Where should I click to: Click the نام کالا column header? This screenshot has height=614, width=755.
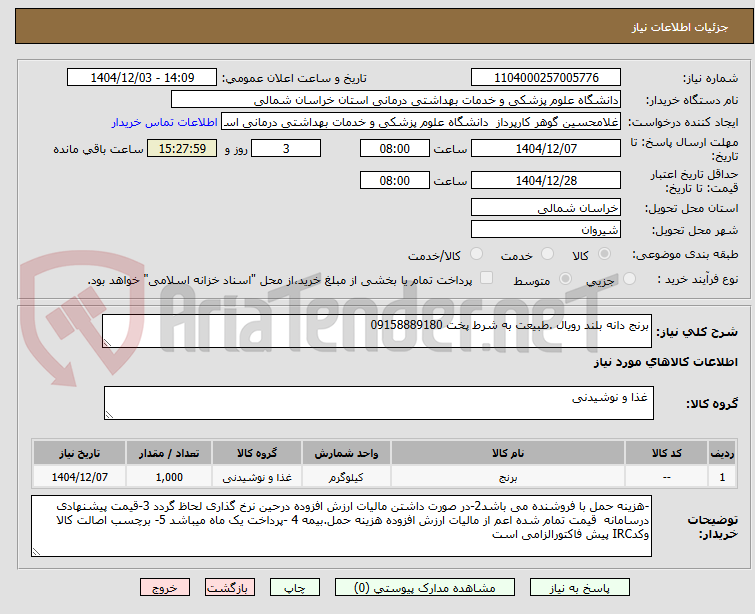coord(508,453)
